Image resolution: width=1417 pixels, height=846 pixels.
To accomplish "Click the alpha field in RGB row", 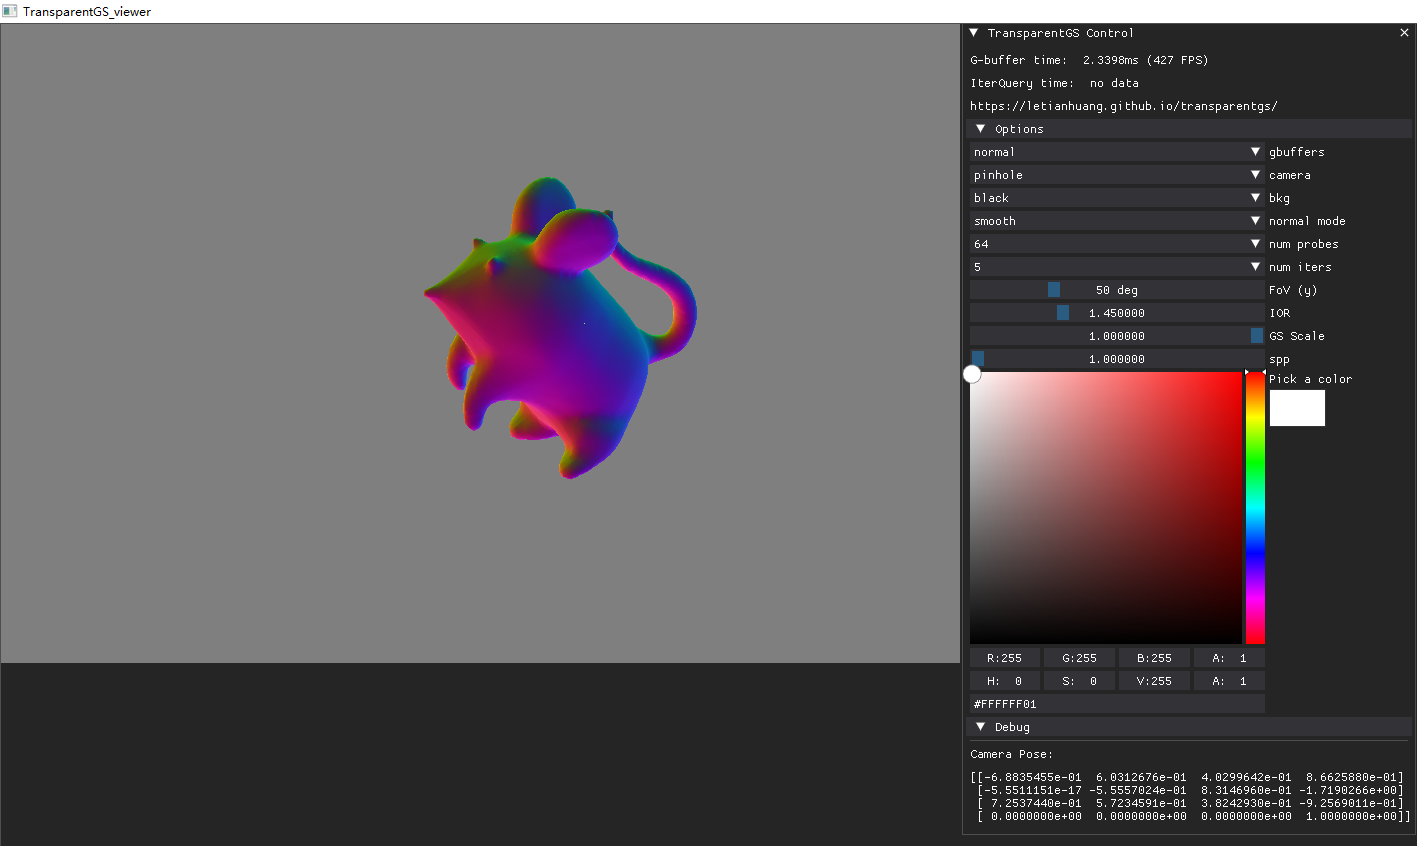I will 1230,658.
